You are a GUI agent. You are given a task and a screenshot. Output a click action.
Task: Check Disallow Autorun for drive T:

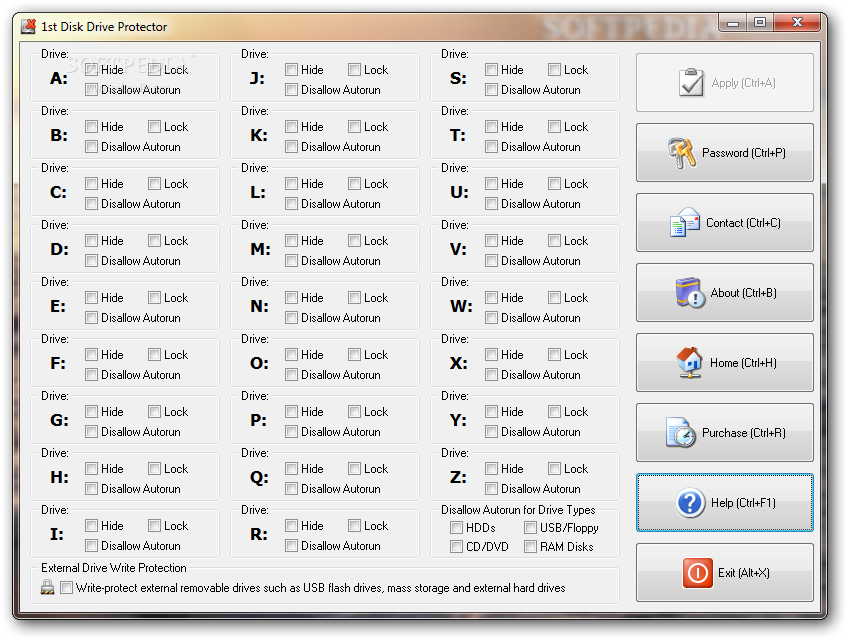[492, 147]
